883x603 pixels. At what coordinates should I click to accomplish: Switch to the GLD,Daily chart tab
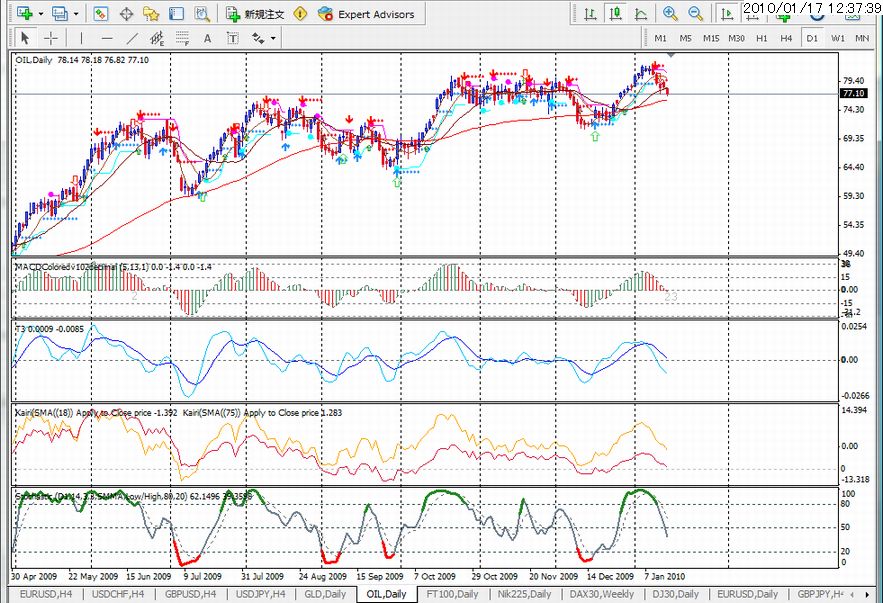click(x=327, y=594)
